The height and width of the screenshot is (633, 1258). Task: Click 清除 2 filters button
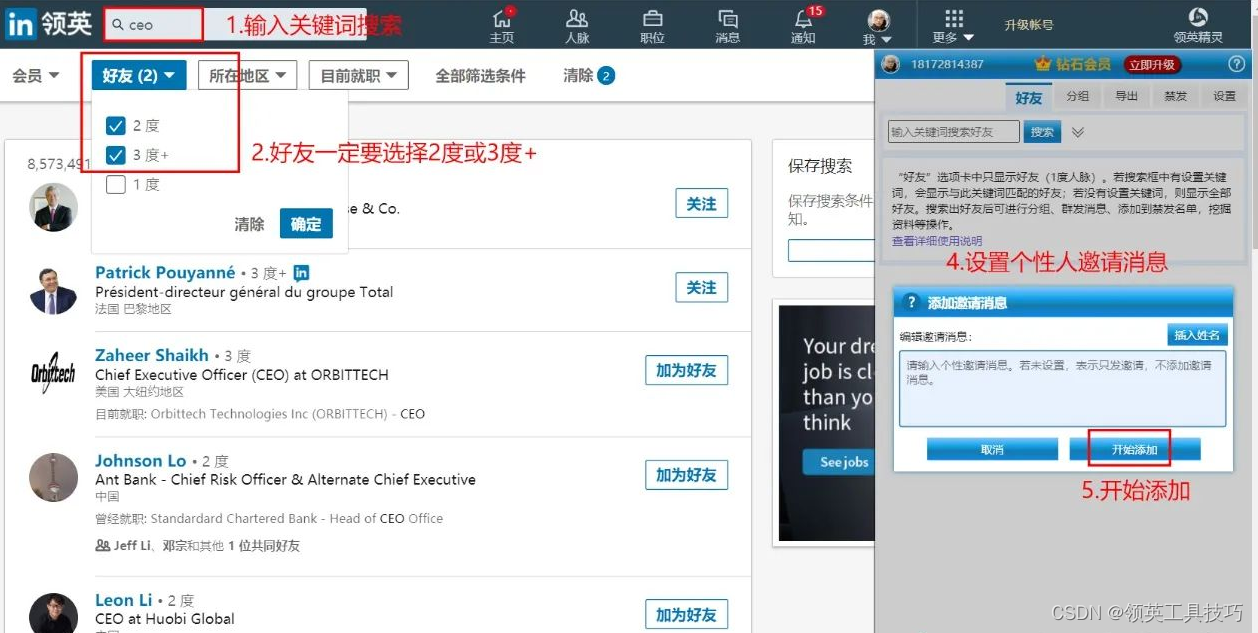(589, 75)
